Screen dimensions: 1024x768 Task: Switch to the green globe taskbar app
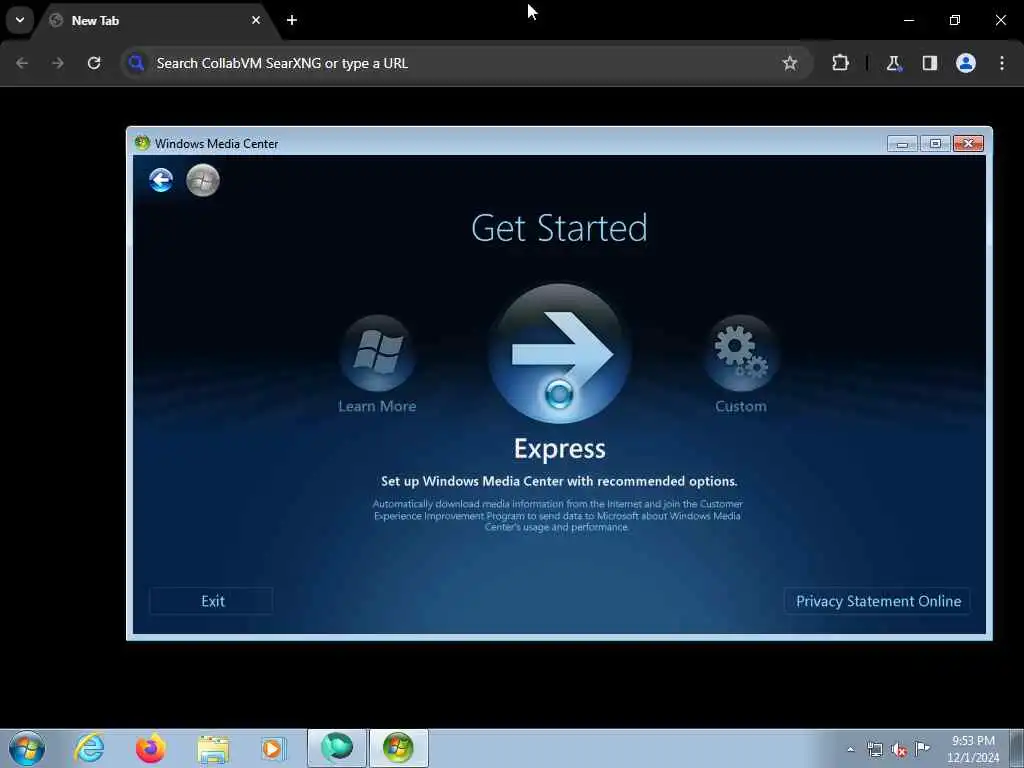[337, 748]
